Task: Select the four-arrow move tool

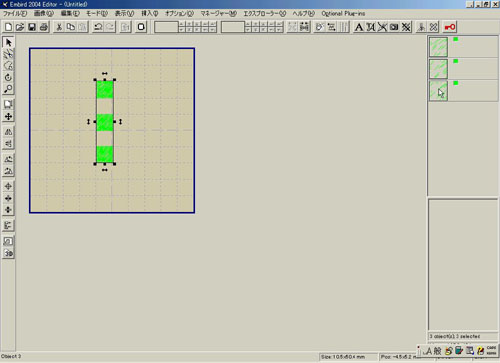Action: pyautogui.click(x=8, y=116)
